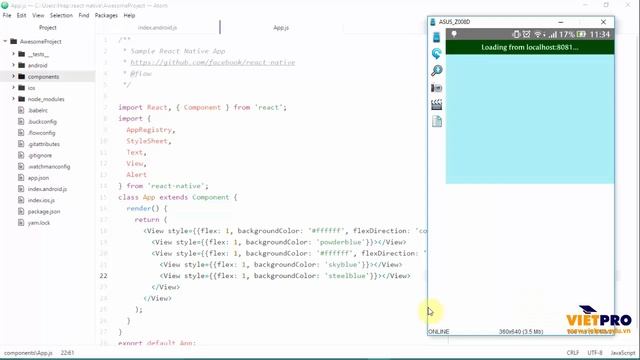Image resolution: width=640 pixels, height=360 pixels.
Task: Click the 'steelblue' string on line 22
Action: pos(347,276)
